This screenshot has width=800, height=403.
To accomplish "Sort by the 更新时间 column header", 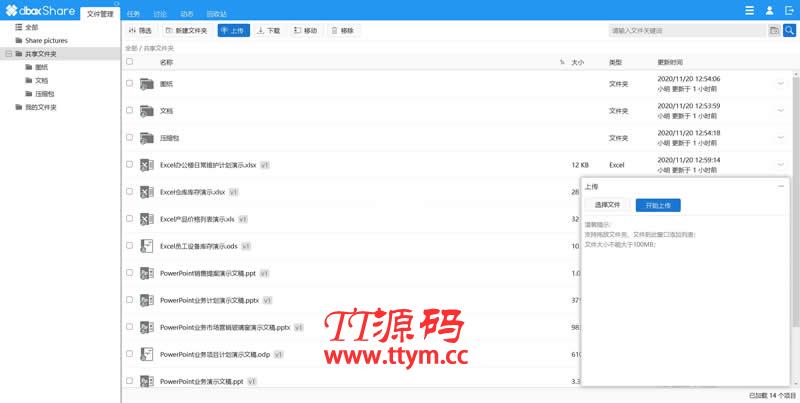I will 670,62.
